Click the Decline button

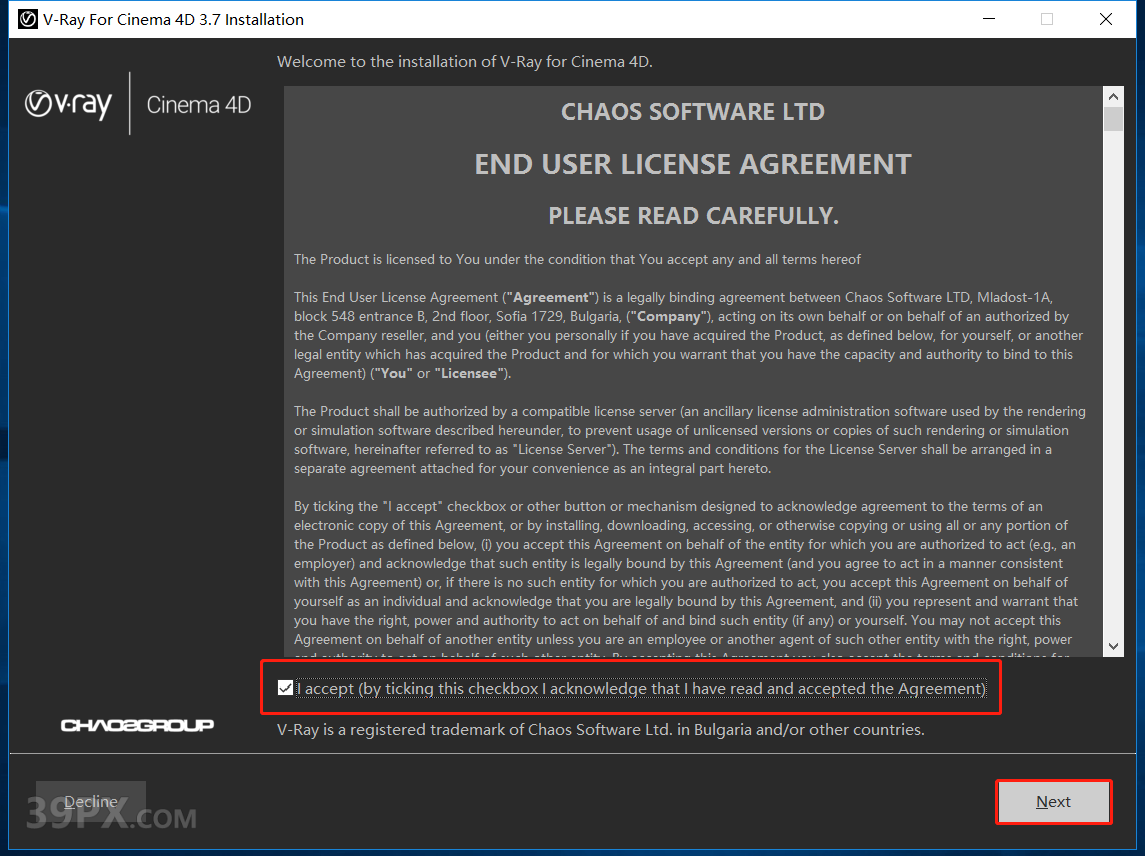click(x=91, y=802)
